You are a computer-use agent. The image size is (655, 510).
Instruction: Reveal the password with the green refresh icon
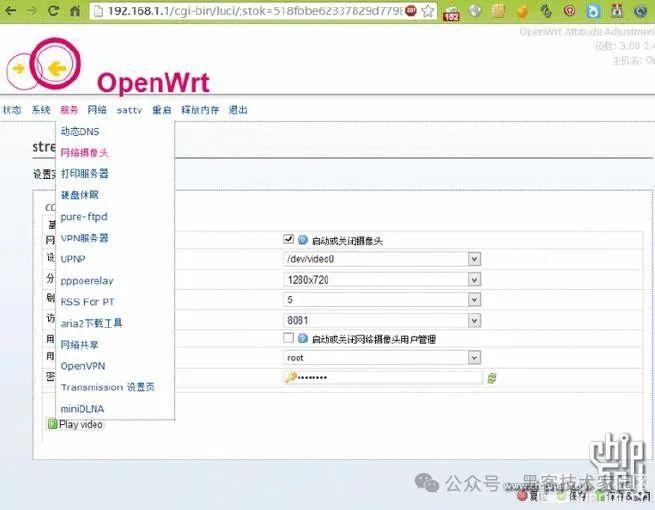492,378
